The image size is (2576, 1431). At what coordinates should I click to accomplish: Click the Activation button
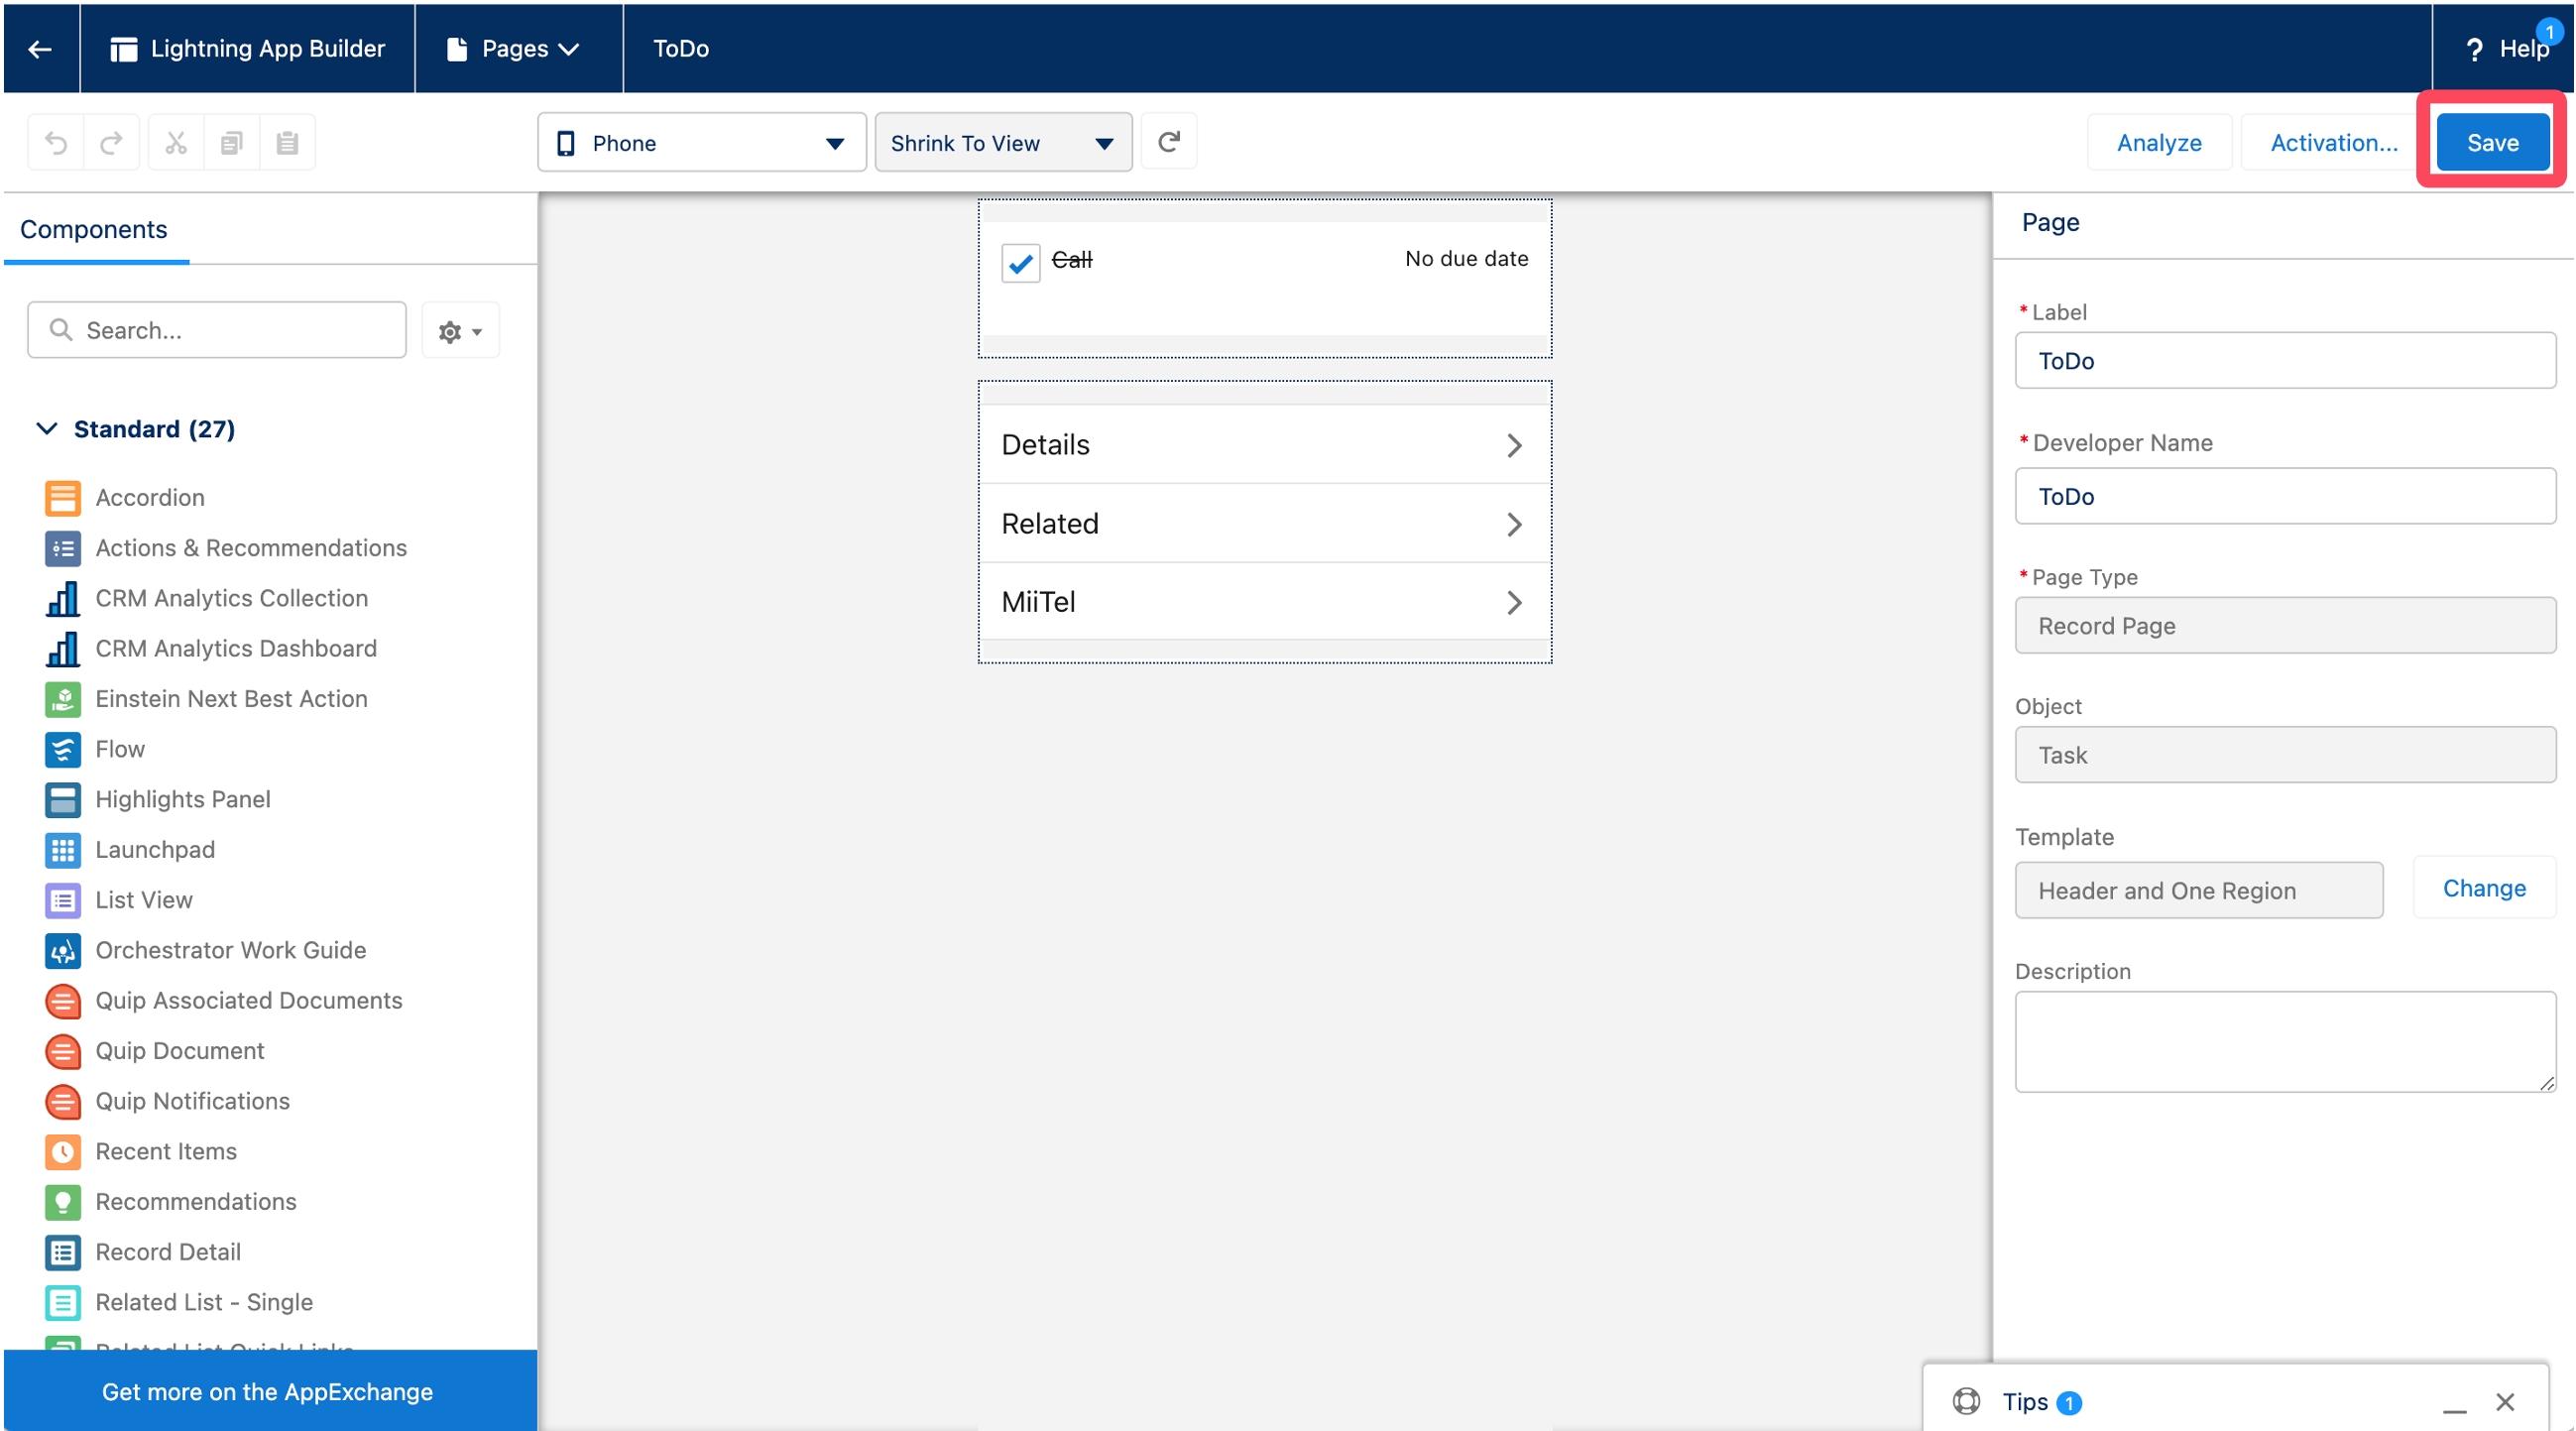point(2334,143)
